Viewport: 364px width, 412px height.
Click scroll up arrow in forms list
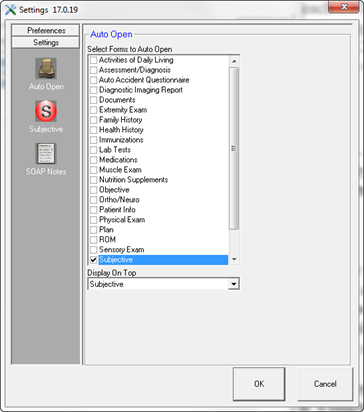(x=234, y=61)
